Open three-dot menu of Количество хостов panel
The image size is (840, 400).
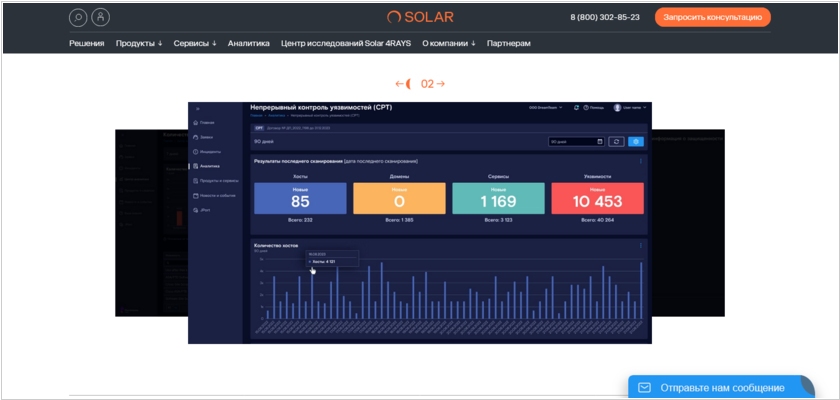tap(641, 246)
